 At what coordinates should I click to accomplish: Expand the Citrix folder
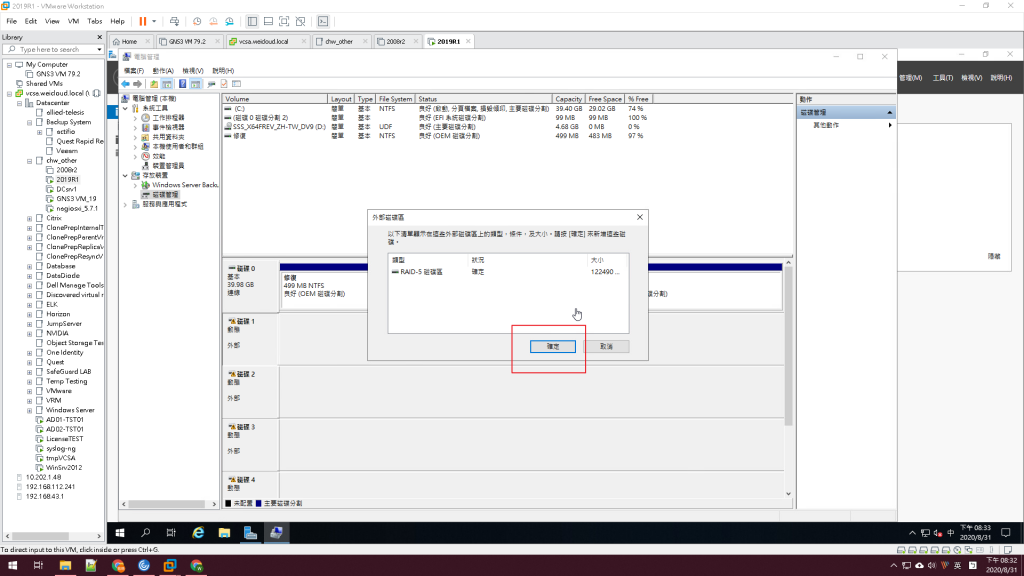pos(29,218)
